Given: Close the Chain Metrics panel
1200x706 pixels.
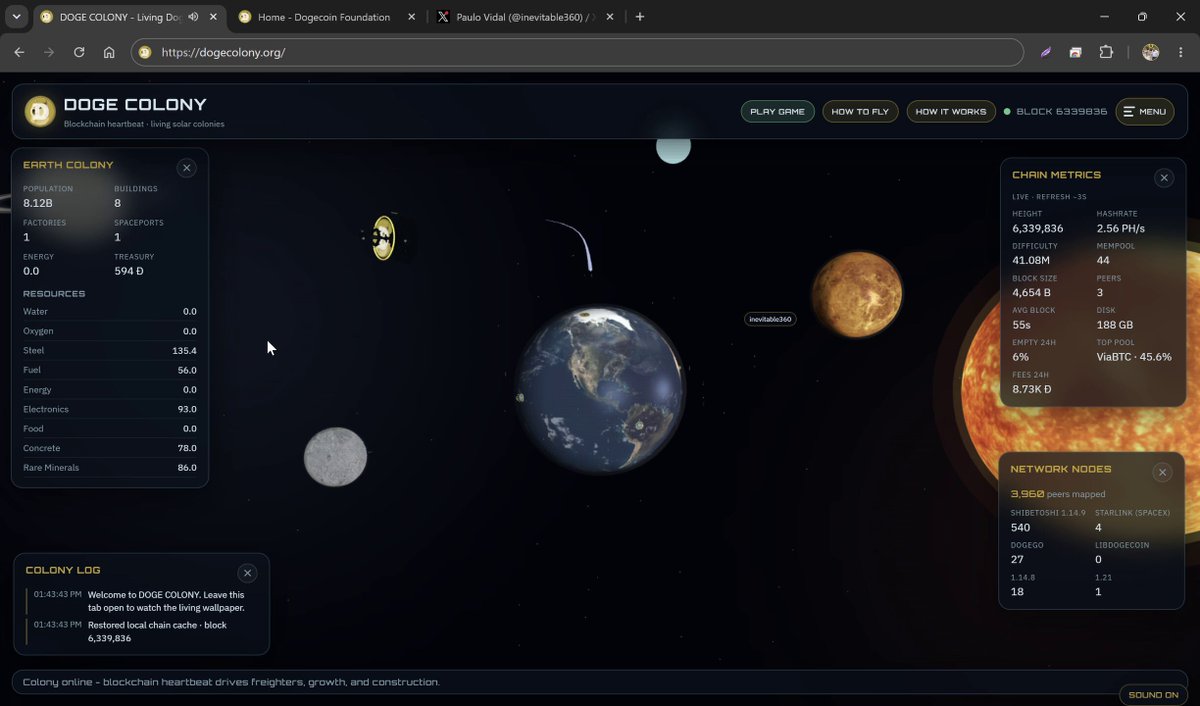Looking at the screenshot, I should pyautogui.click(x=1164, y=178).
